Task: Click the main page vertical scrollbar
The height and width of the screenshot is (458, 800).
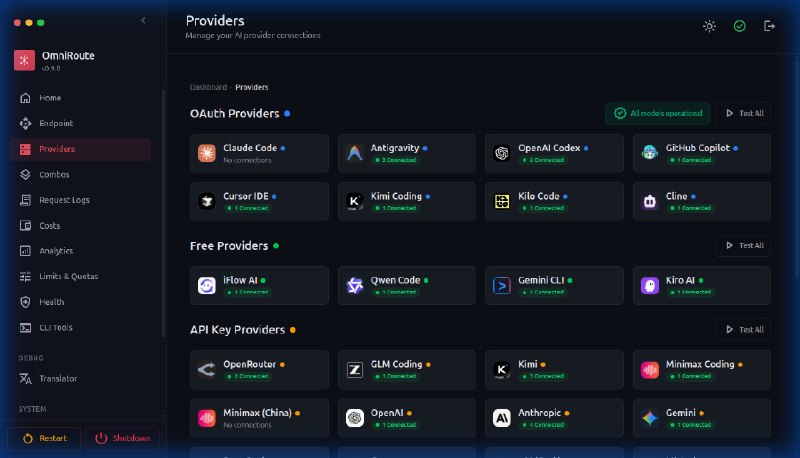Action: click(797, 168)
